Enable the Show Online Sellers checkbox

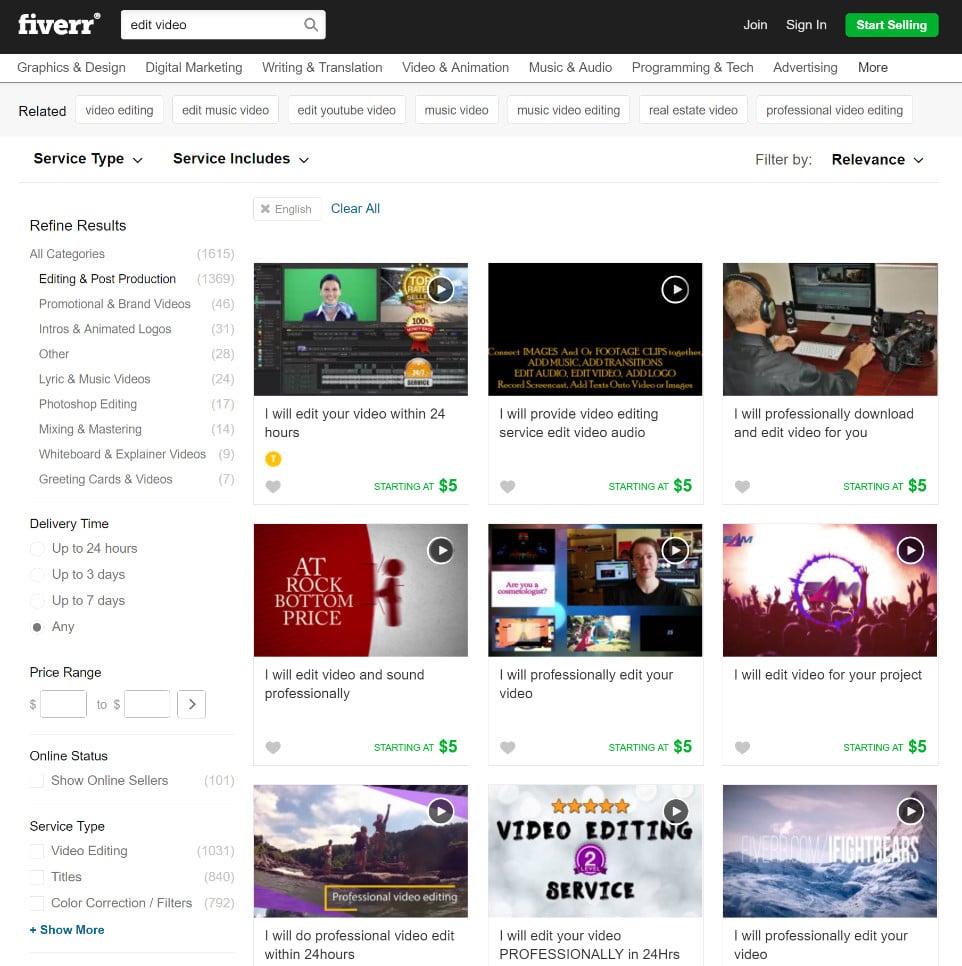click(38, 780)
